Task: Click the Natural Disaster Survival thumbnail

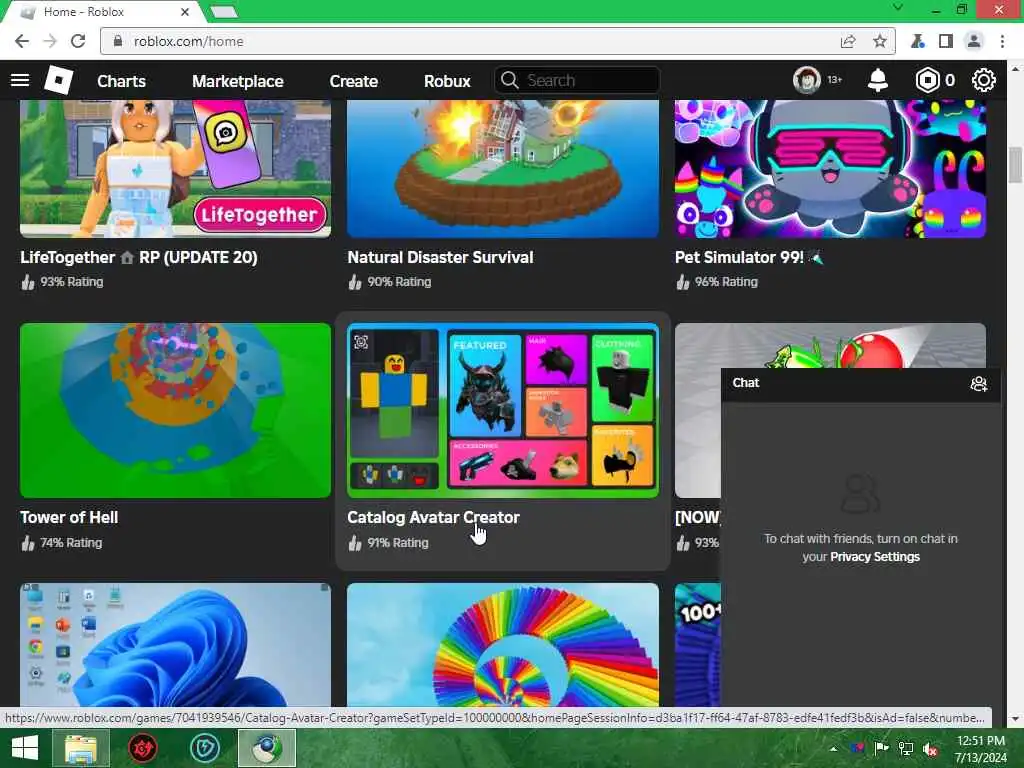Action: click(503, 168)
